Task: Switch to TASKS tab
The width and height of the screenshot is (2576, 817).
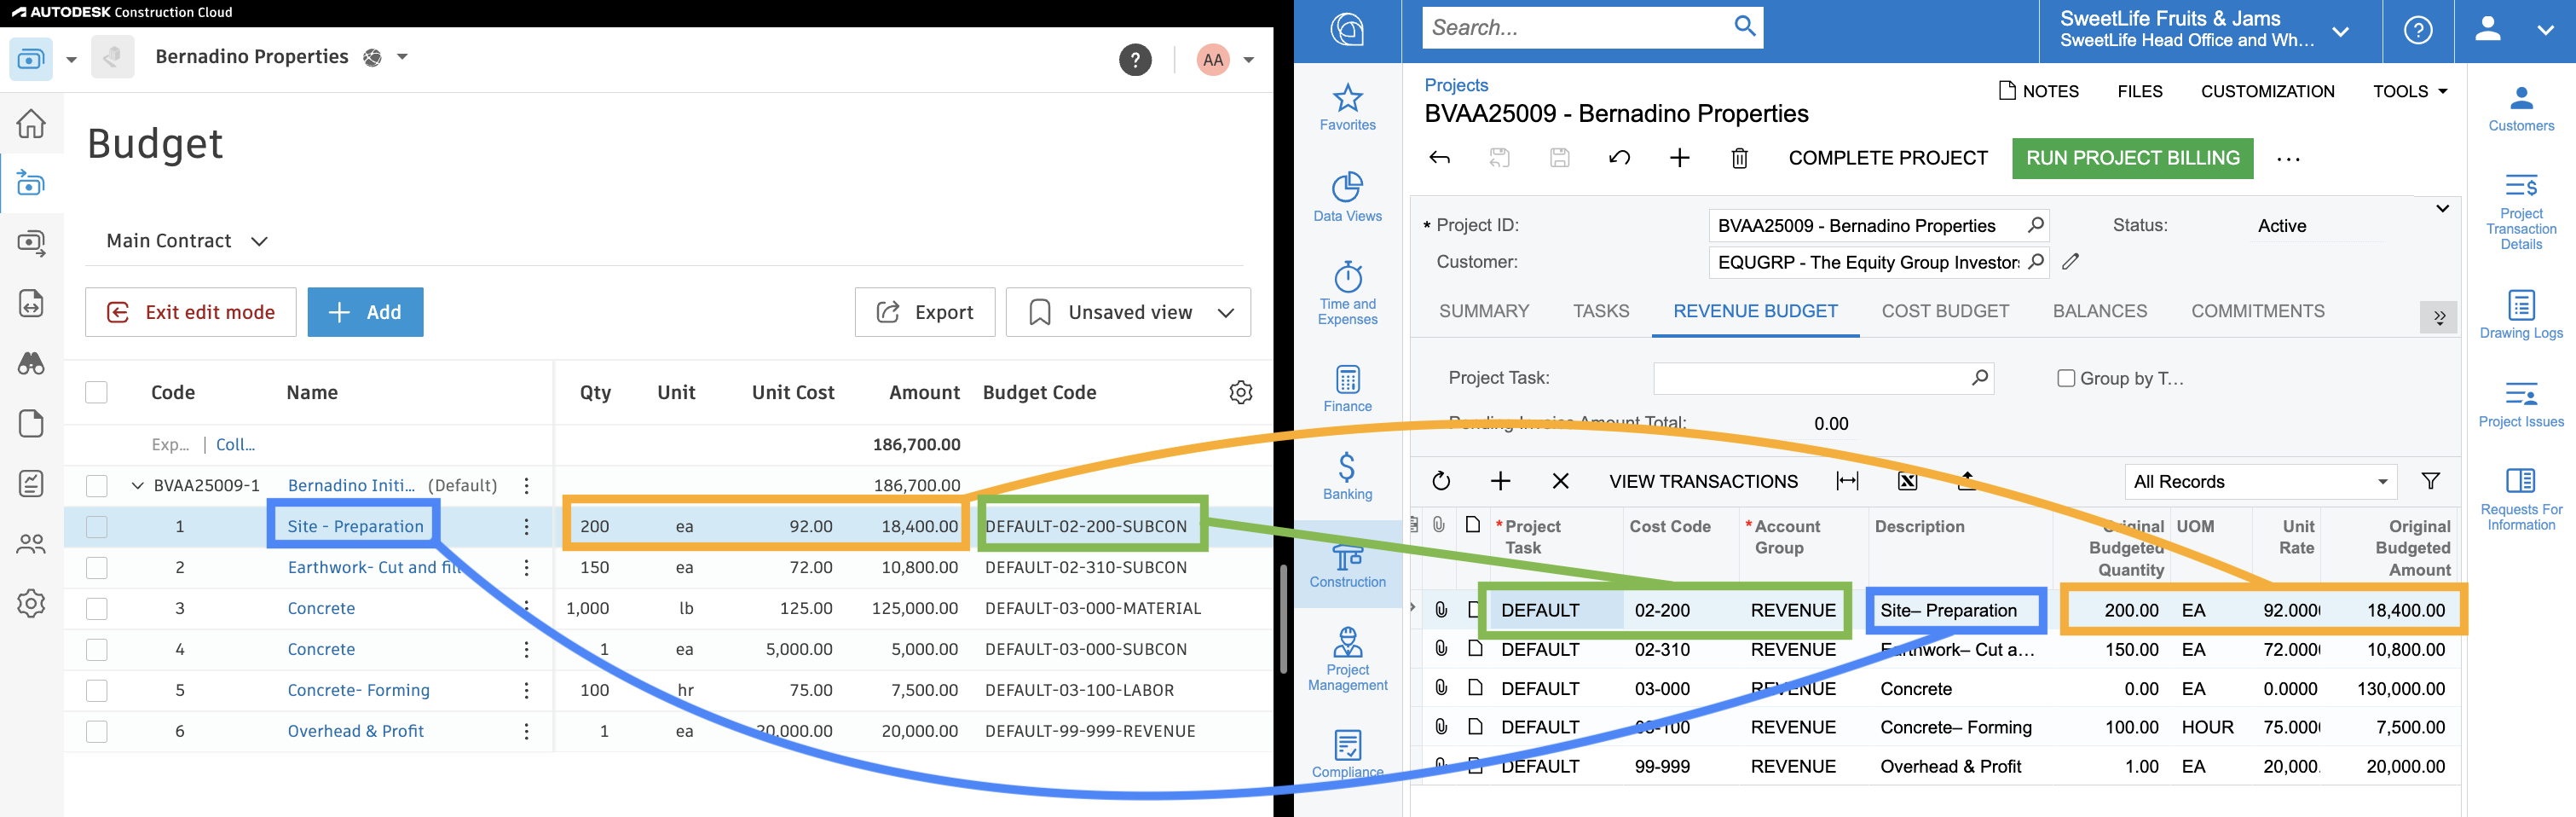Action: click(x=1601, y=311)
